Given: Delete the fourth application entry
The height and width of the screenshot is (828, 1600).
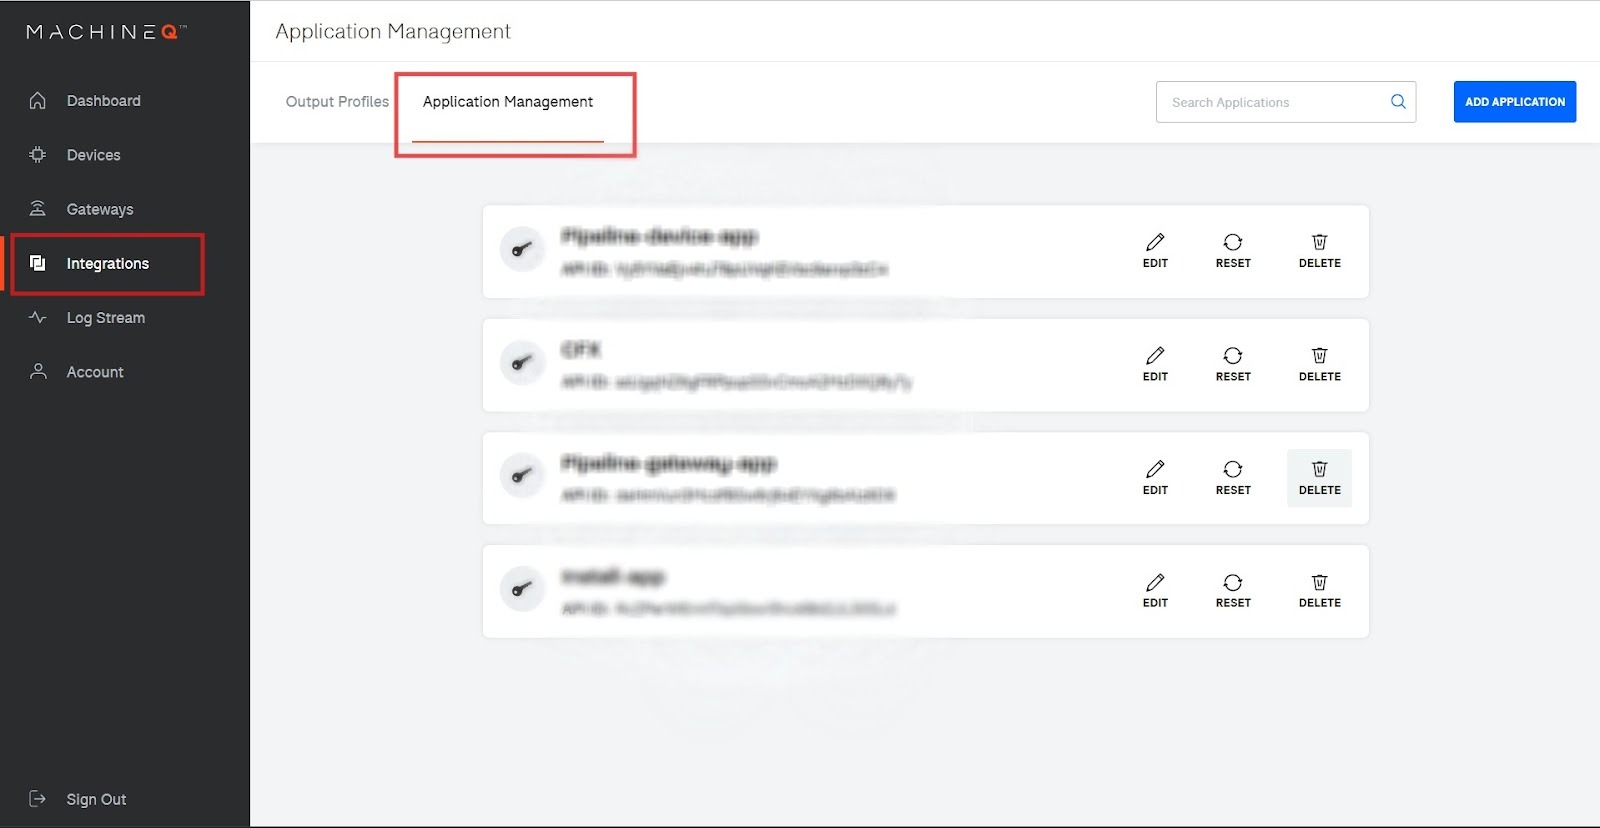Looking at the screenshot, I should (x=1319, y=590).
